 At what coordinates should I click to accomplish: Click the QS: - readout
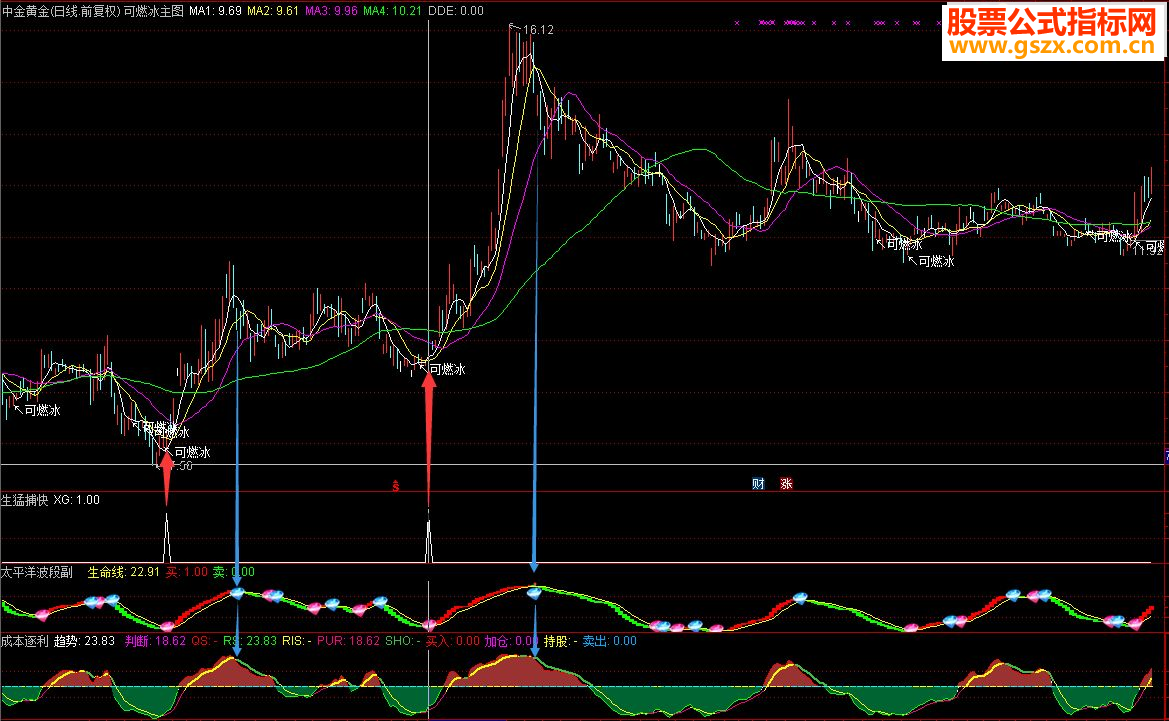coord(204,641)
